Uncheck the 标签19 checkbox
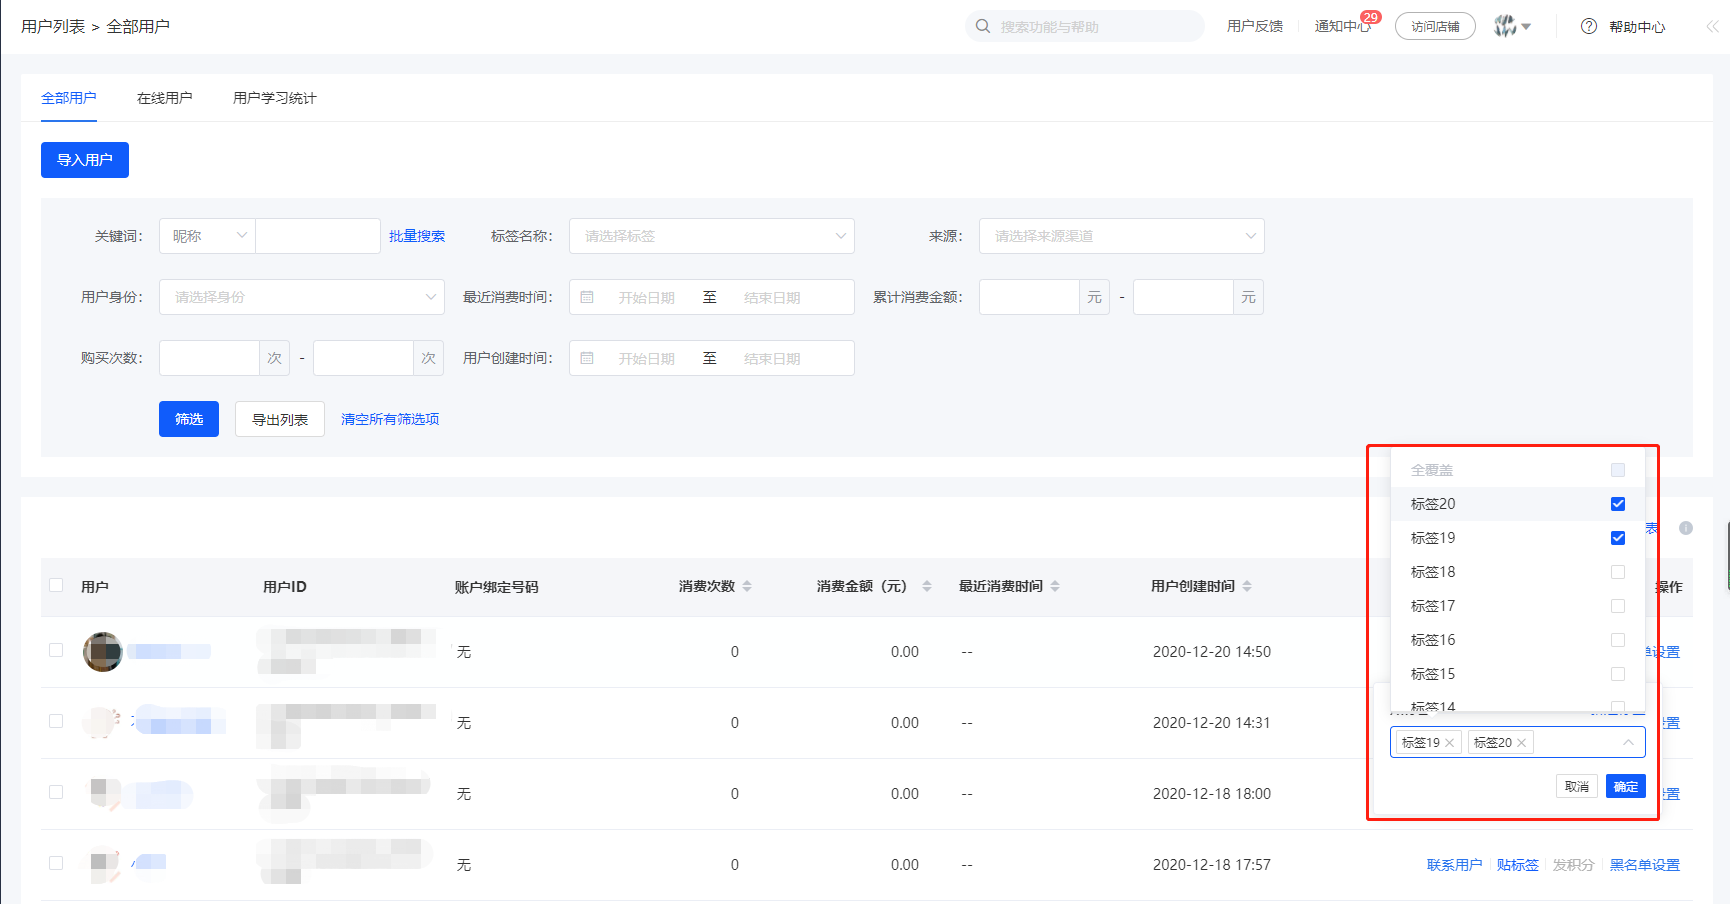 click(1618, 538)
